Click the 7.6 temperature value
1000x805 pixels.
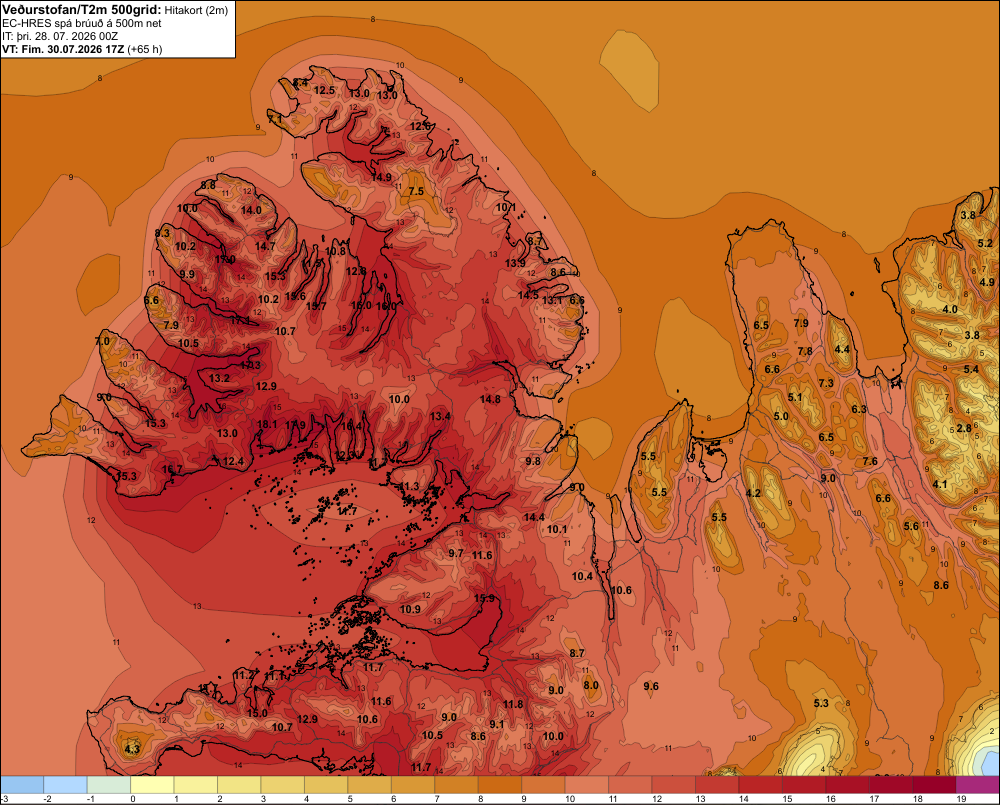(x=870, y=461)
